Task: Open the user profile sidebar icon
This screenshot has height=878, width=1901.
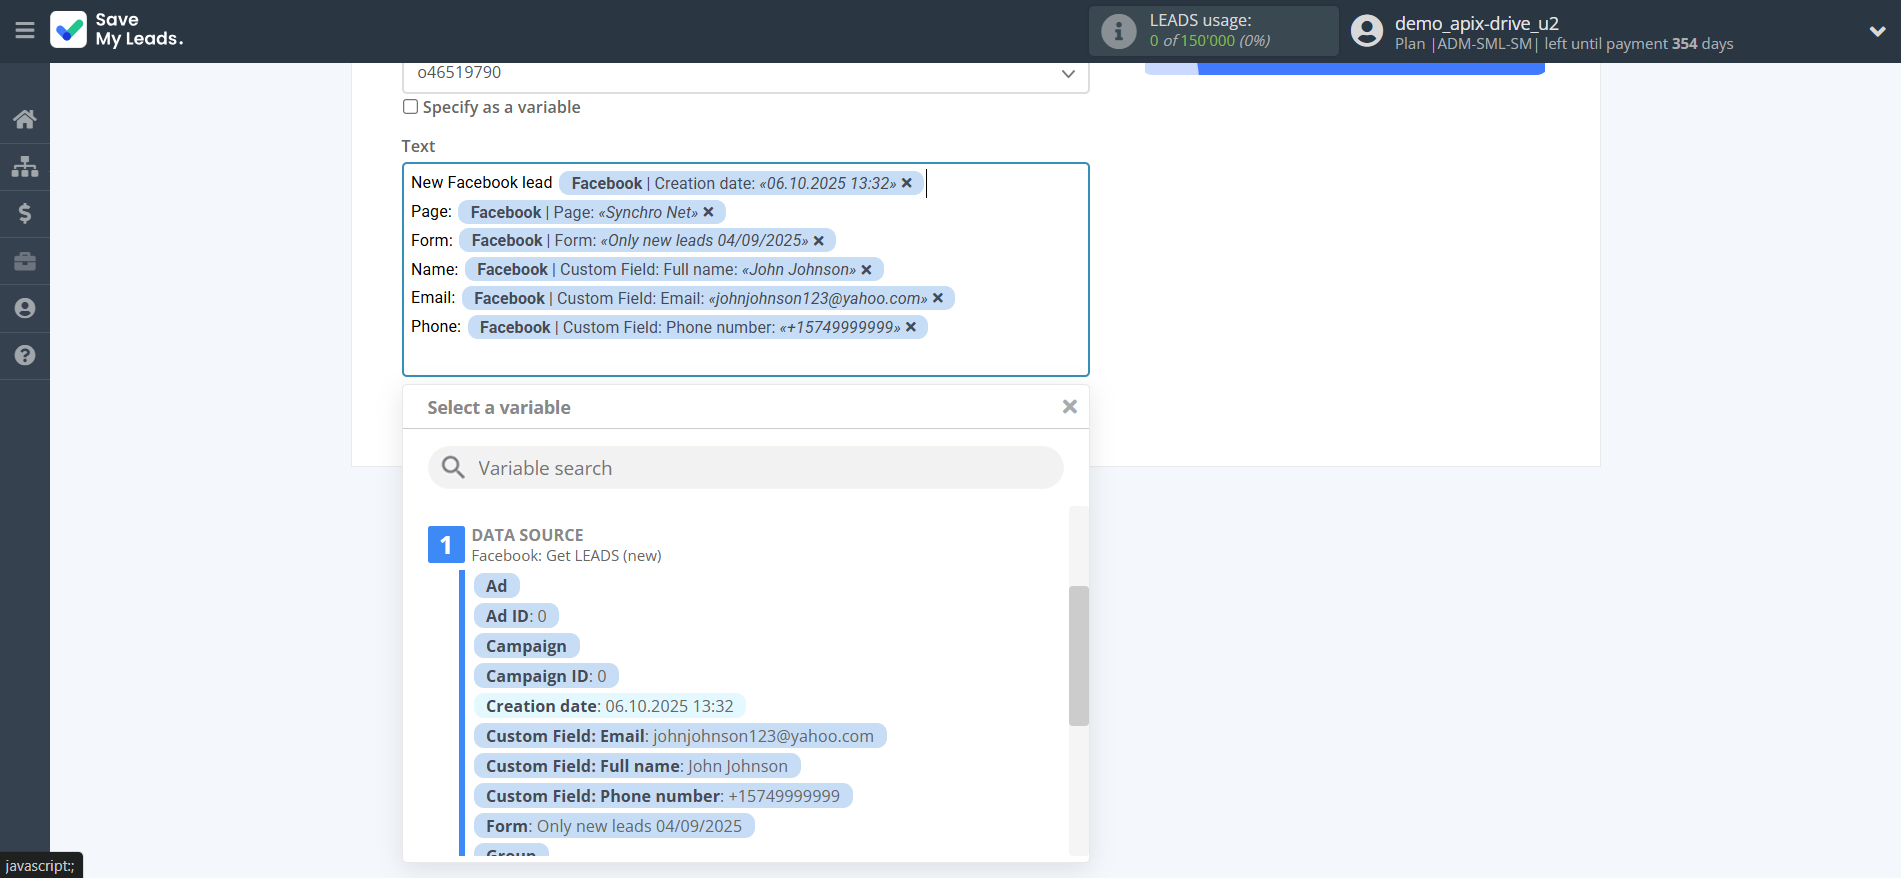Action: [x=25, y=308]
